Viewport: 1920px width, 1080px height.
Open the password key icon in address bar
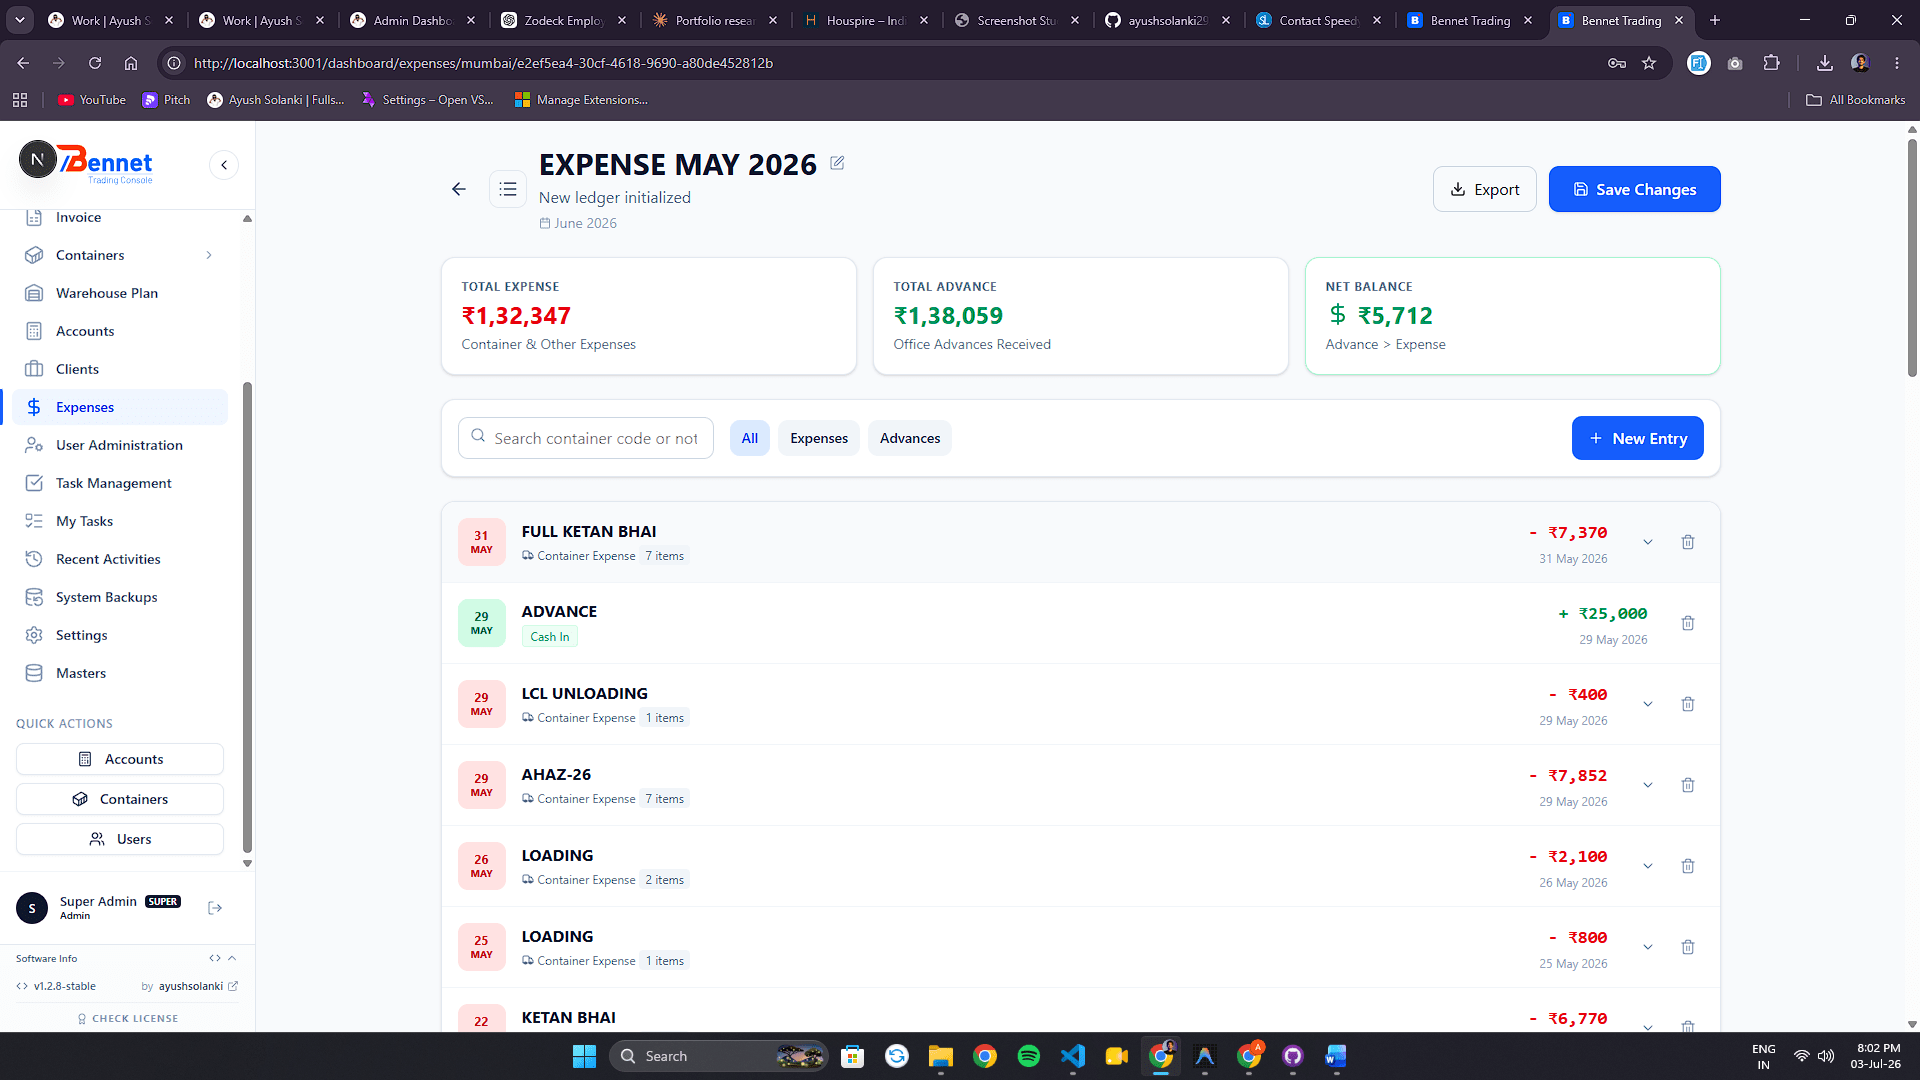(1617, 63)
